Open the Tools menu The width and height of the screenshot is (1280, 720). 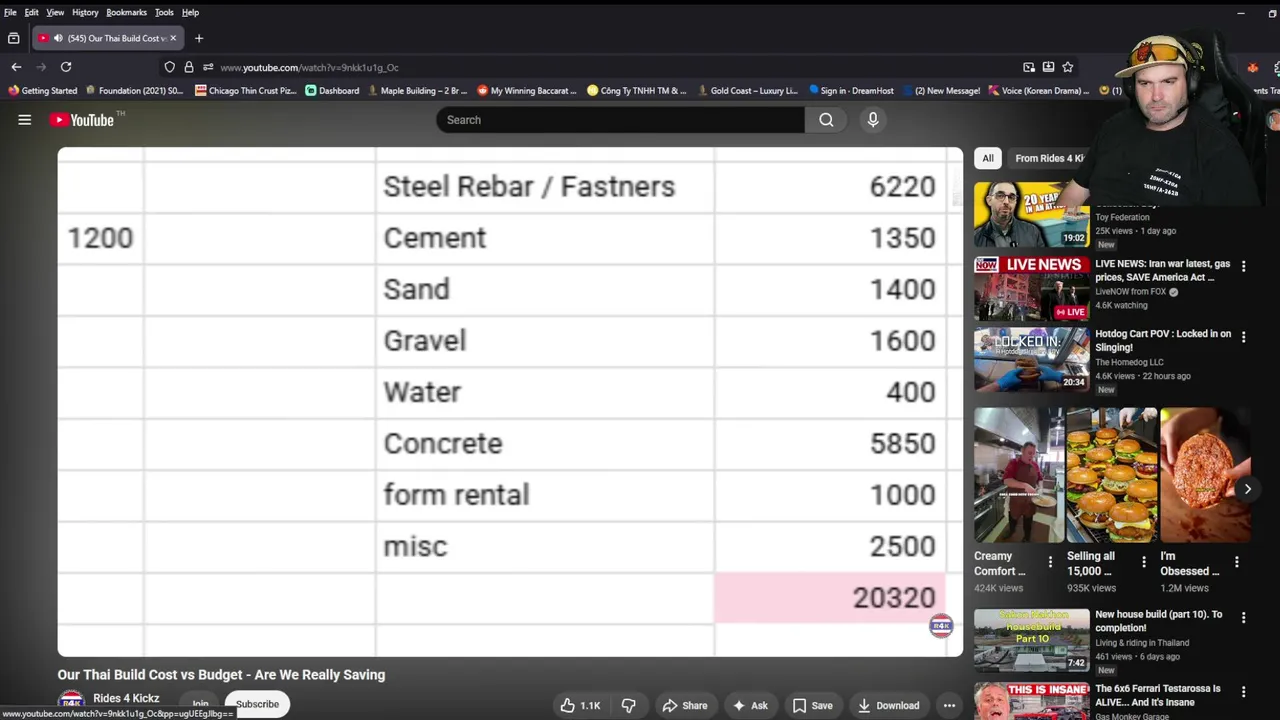[x=164, y=12]
